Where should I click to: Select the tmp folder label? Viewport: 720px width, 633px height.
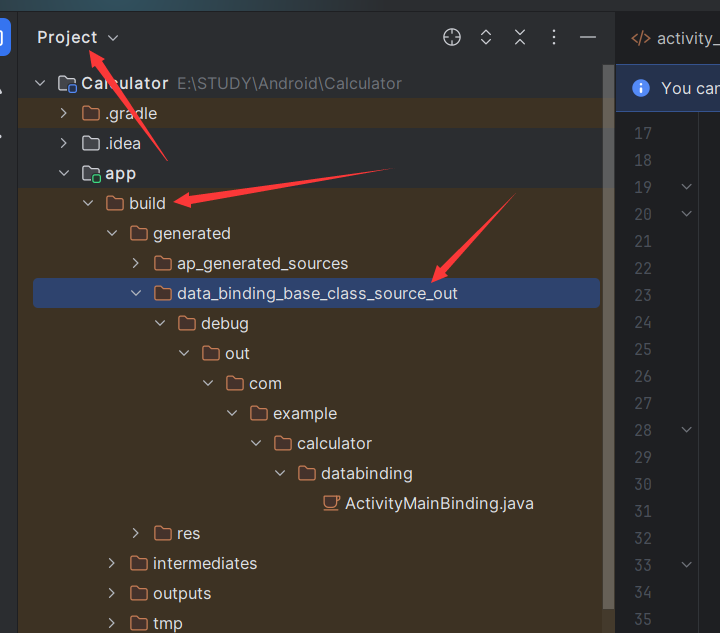(168, 623)
